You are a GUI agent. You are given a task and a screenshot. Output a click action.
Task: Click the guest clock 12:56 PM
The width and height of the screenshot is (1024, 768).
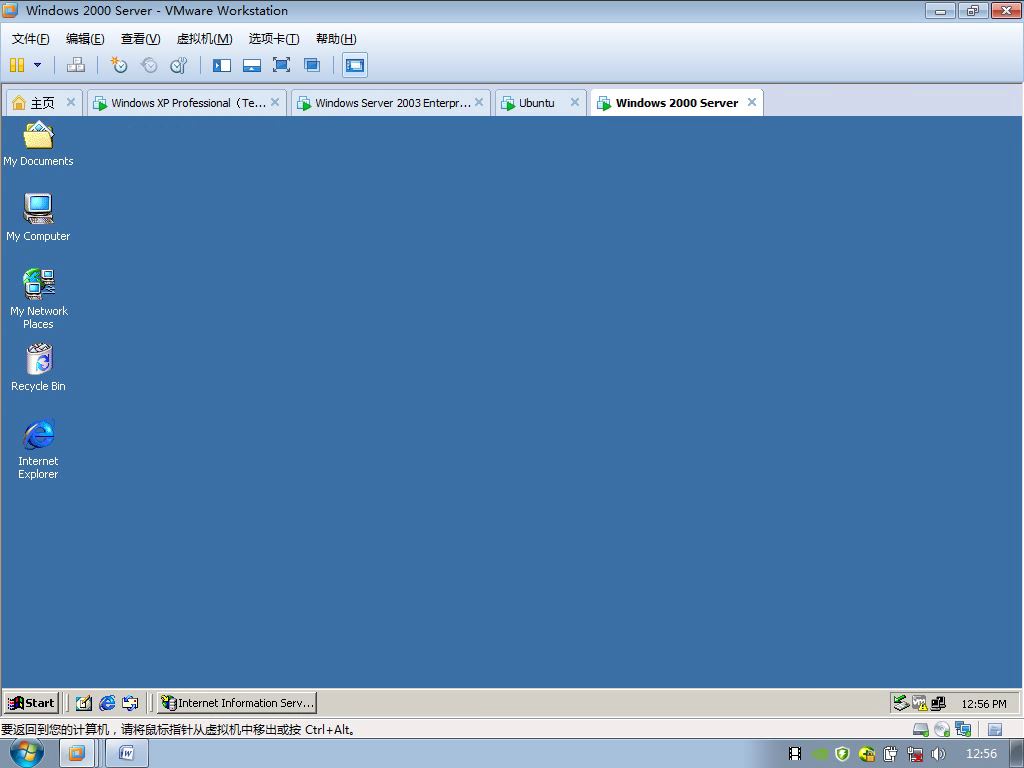(x=984, y=703)
